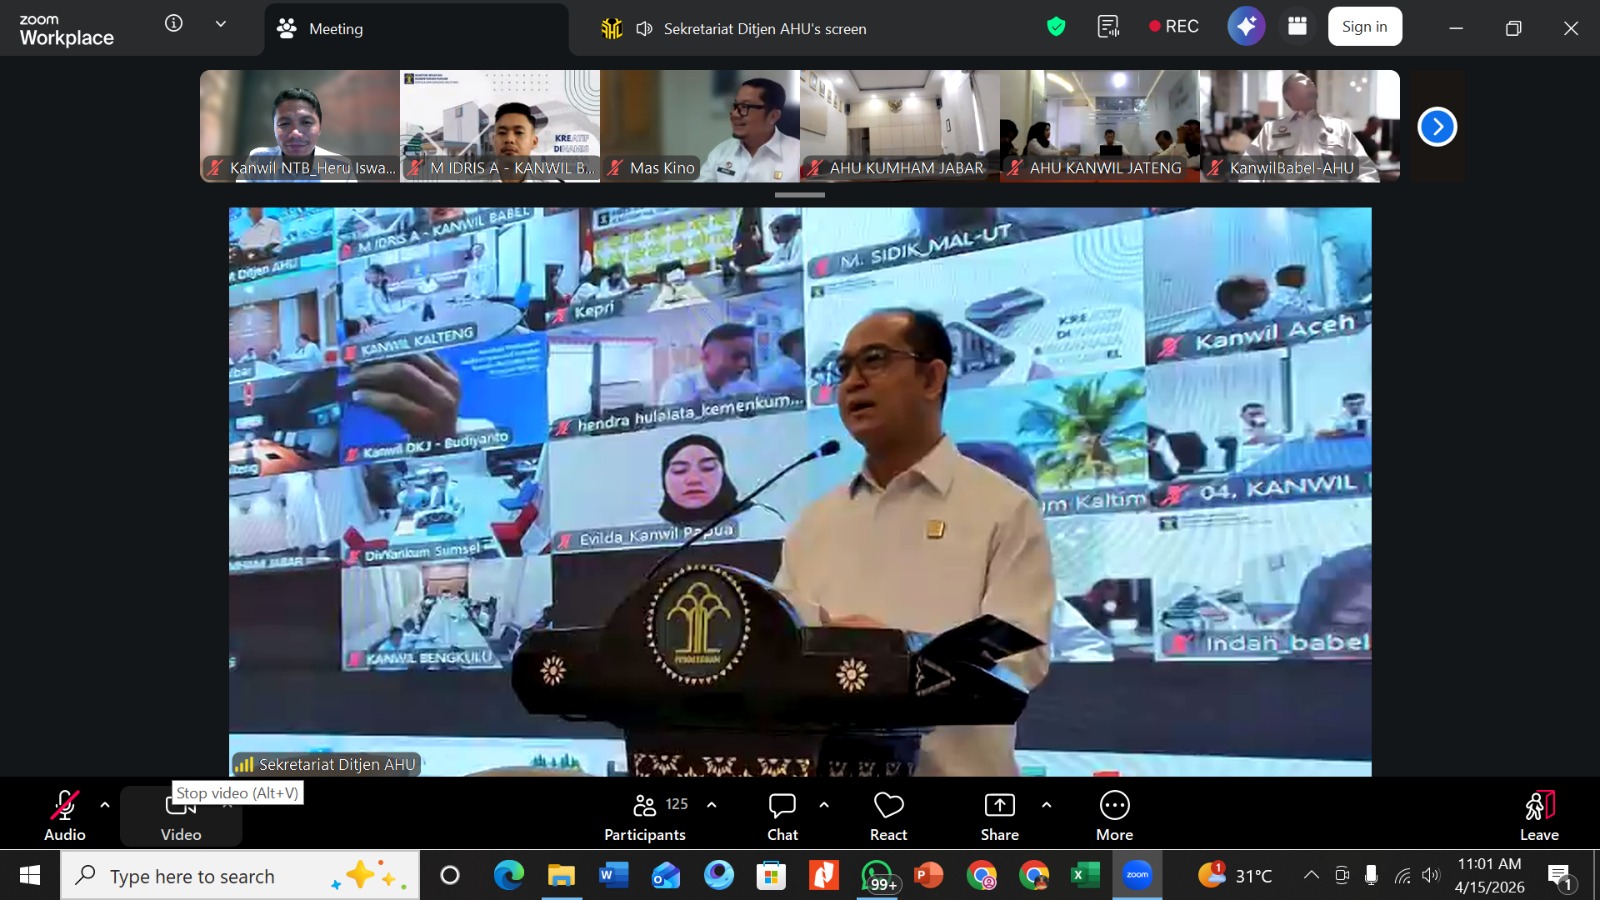Expand the audio options caret
The image size is (1600, 900).
105,805
